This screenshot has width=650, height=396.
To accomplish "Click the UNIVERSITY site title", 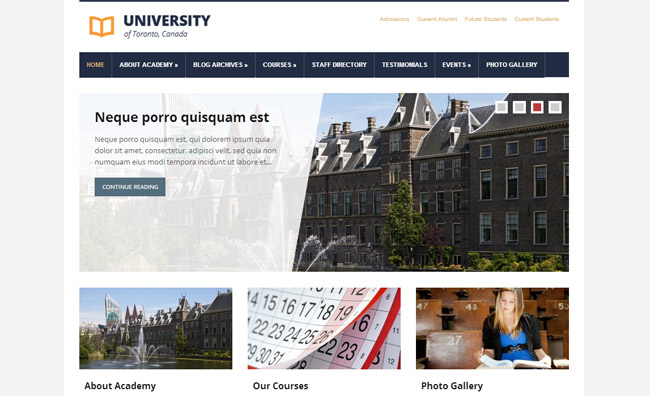I will [x=167, y=21].
